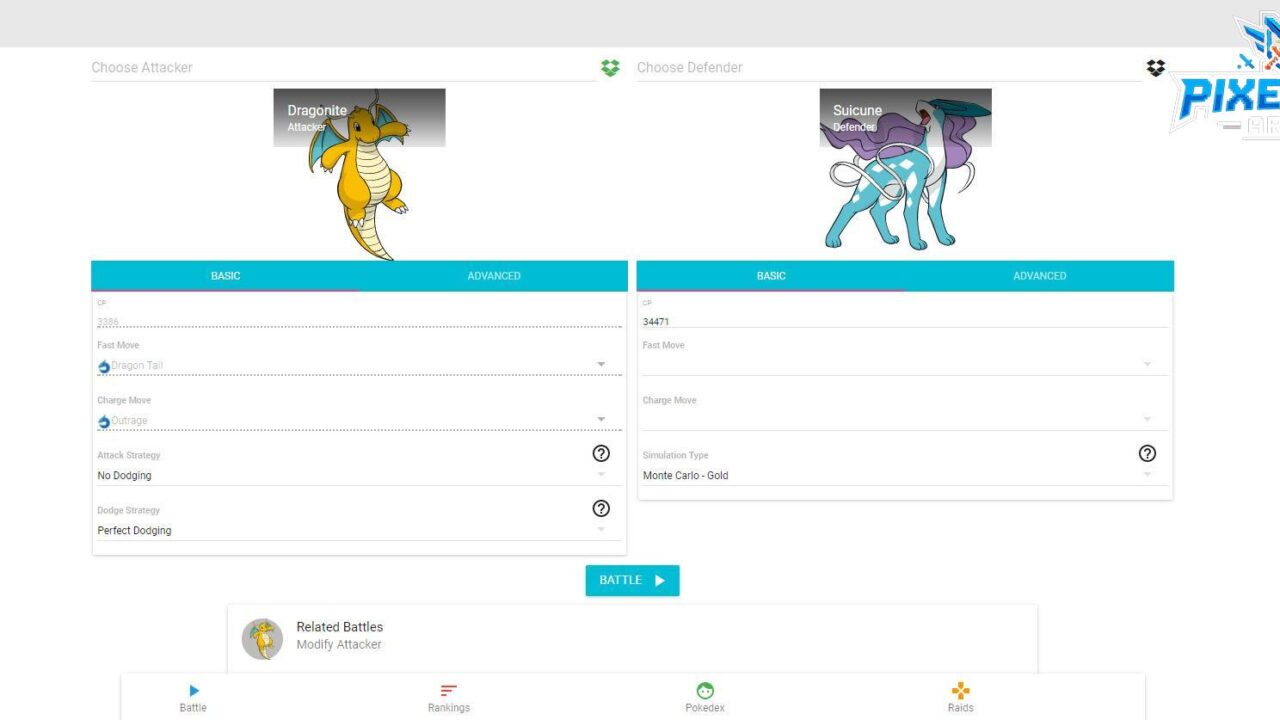
Task: Click the Choose Defender search field
Action: point(889,68)
